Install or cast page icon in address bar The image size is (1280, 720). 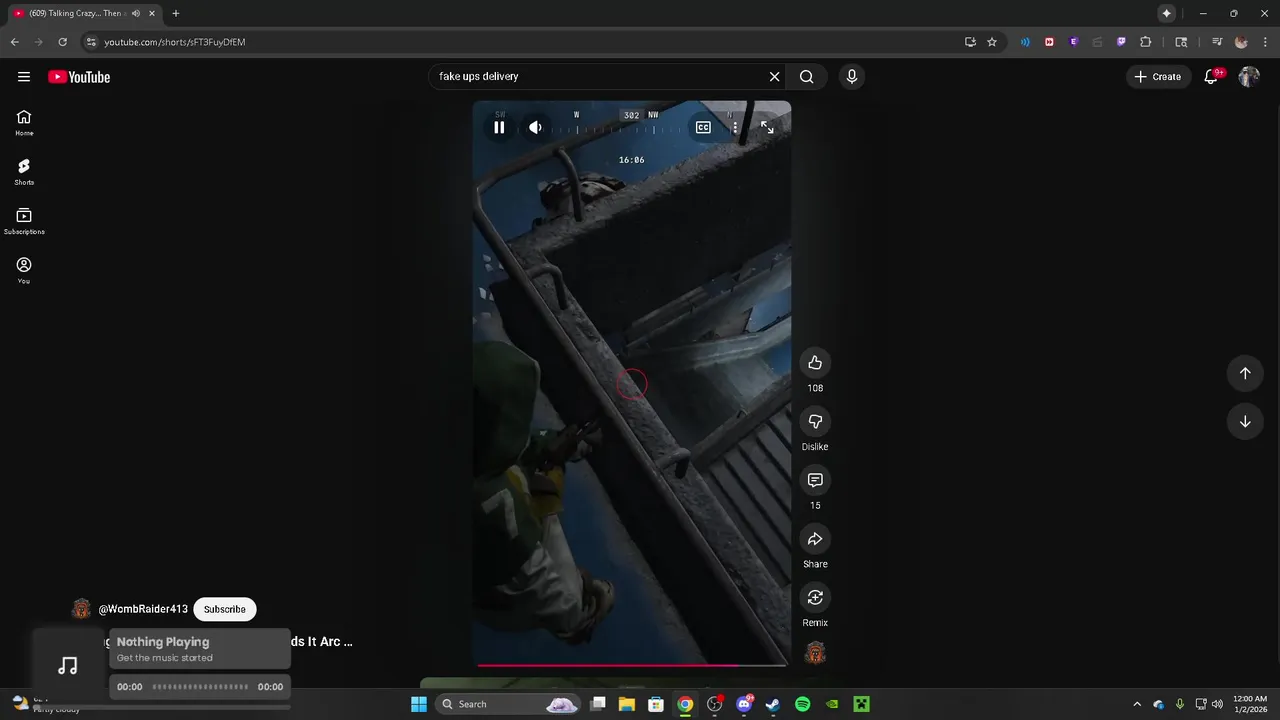[970, 42]
